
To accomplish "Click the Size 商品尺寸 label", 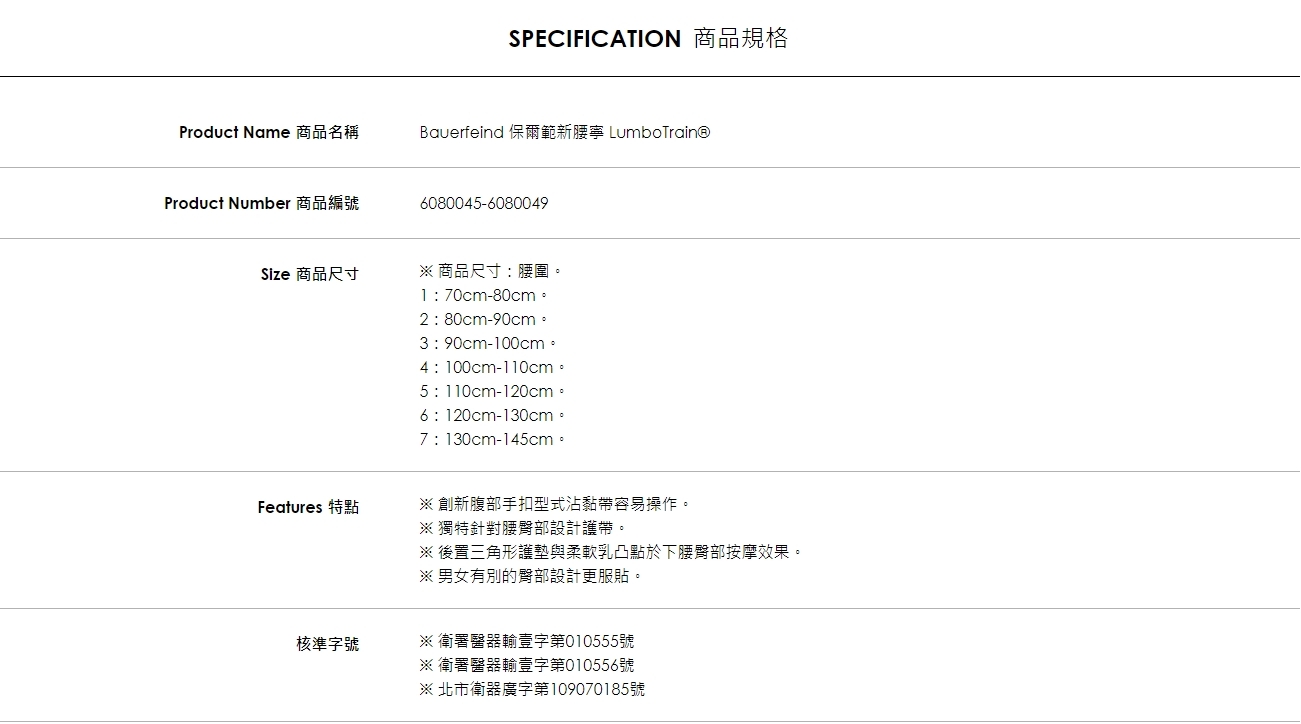I will pyautogui.click(x=309, y=274).
